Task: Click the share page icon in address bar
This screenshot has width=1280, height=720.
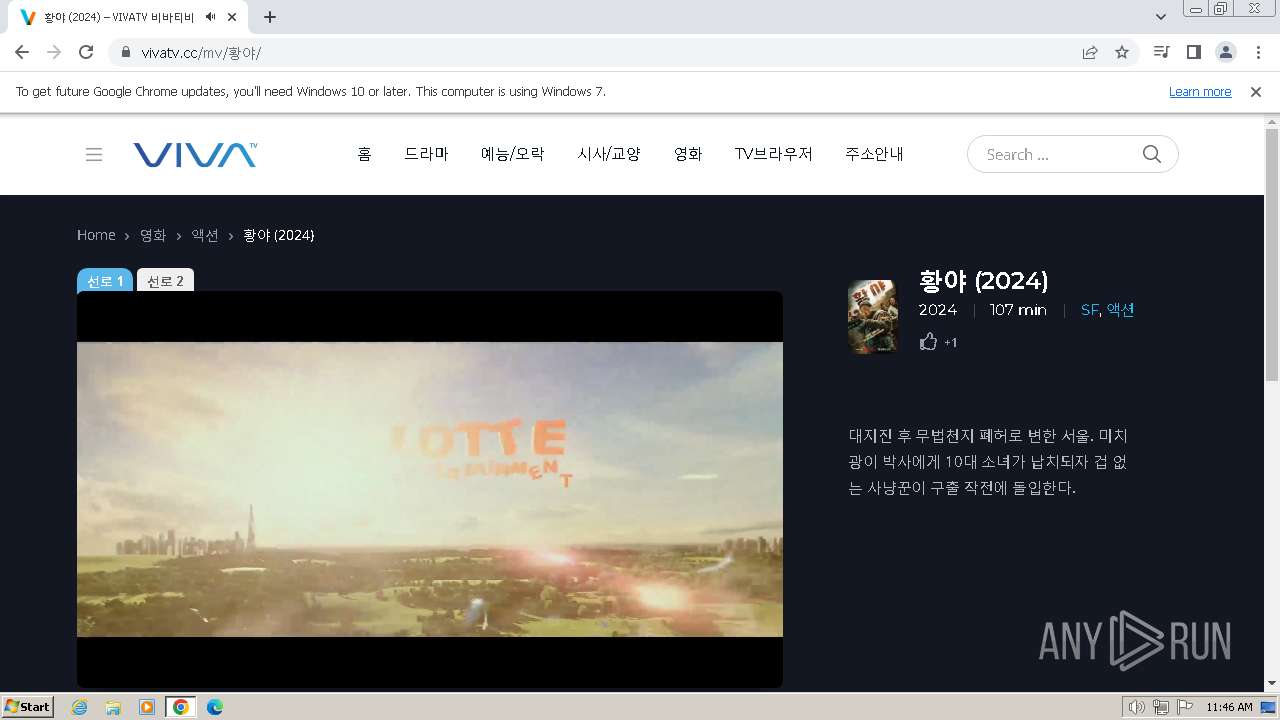Action: coord(1090,52)
